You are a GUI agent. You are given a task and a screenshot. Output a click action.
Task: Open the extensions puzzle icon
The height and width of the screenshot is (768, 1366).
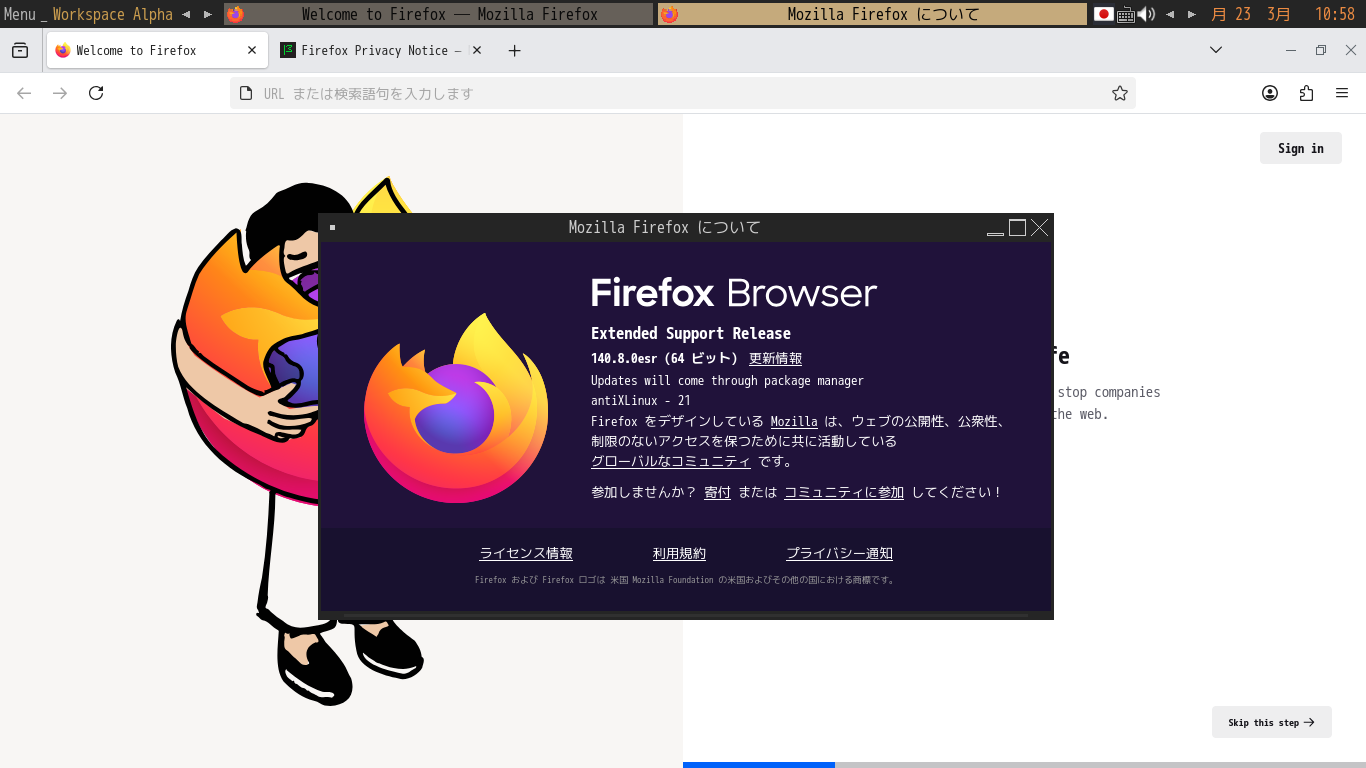click(x=1306, y=93)
